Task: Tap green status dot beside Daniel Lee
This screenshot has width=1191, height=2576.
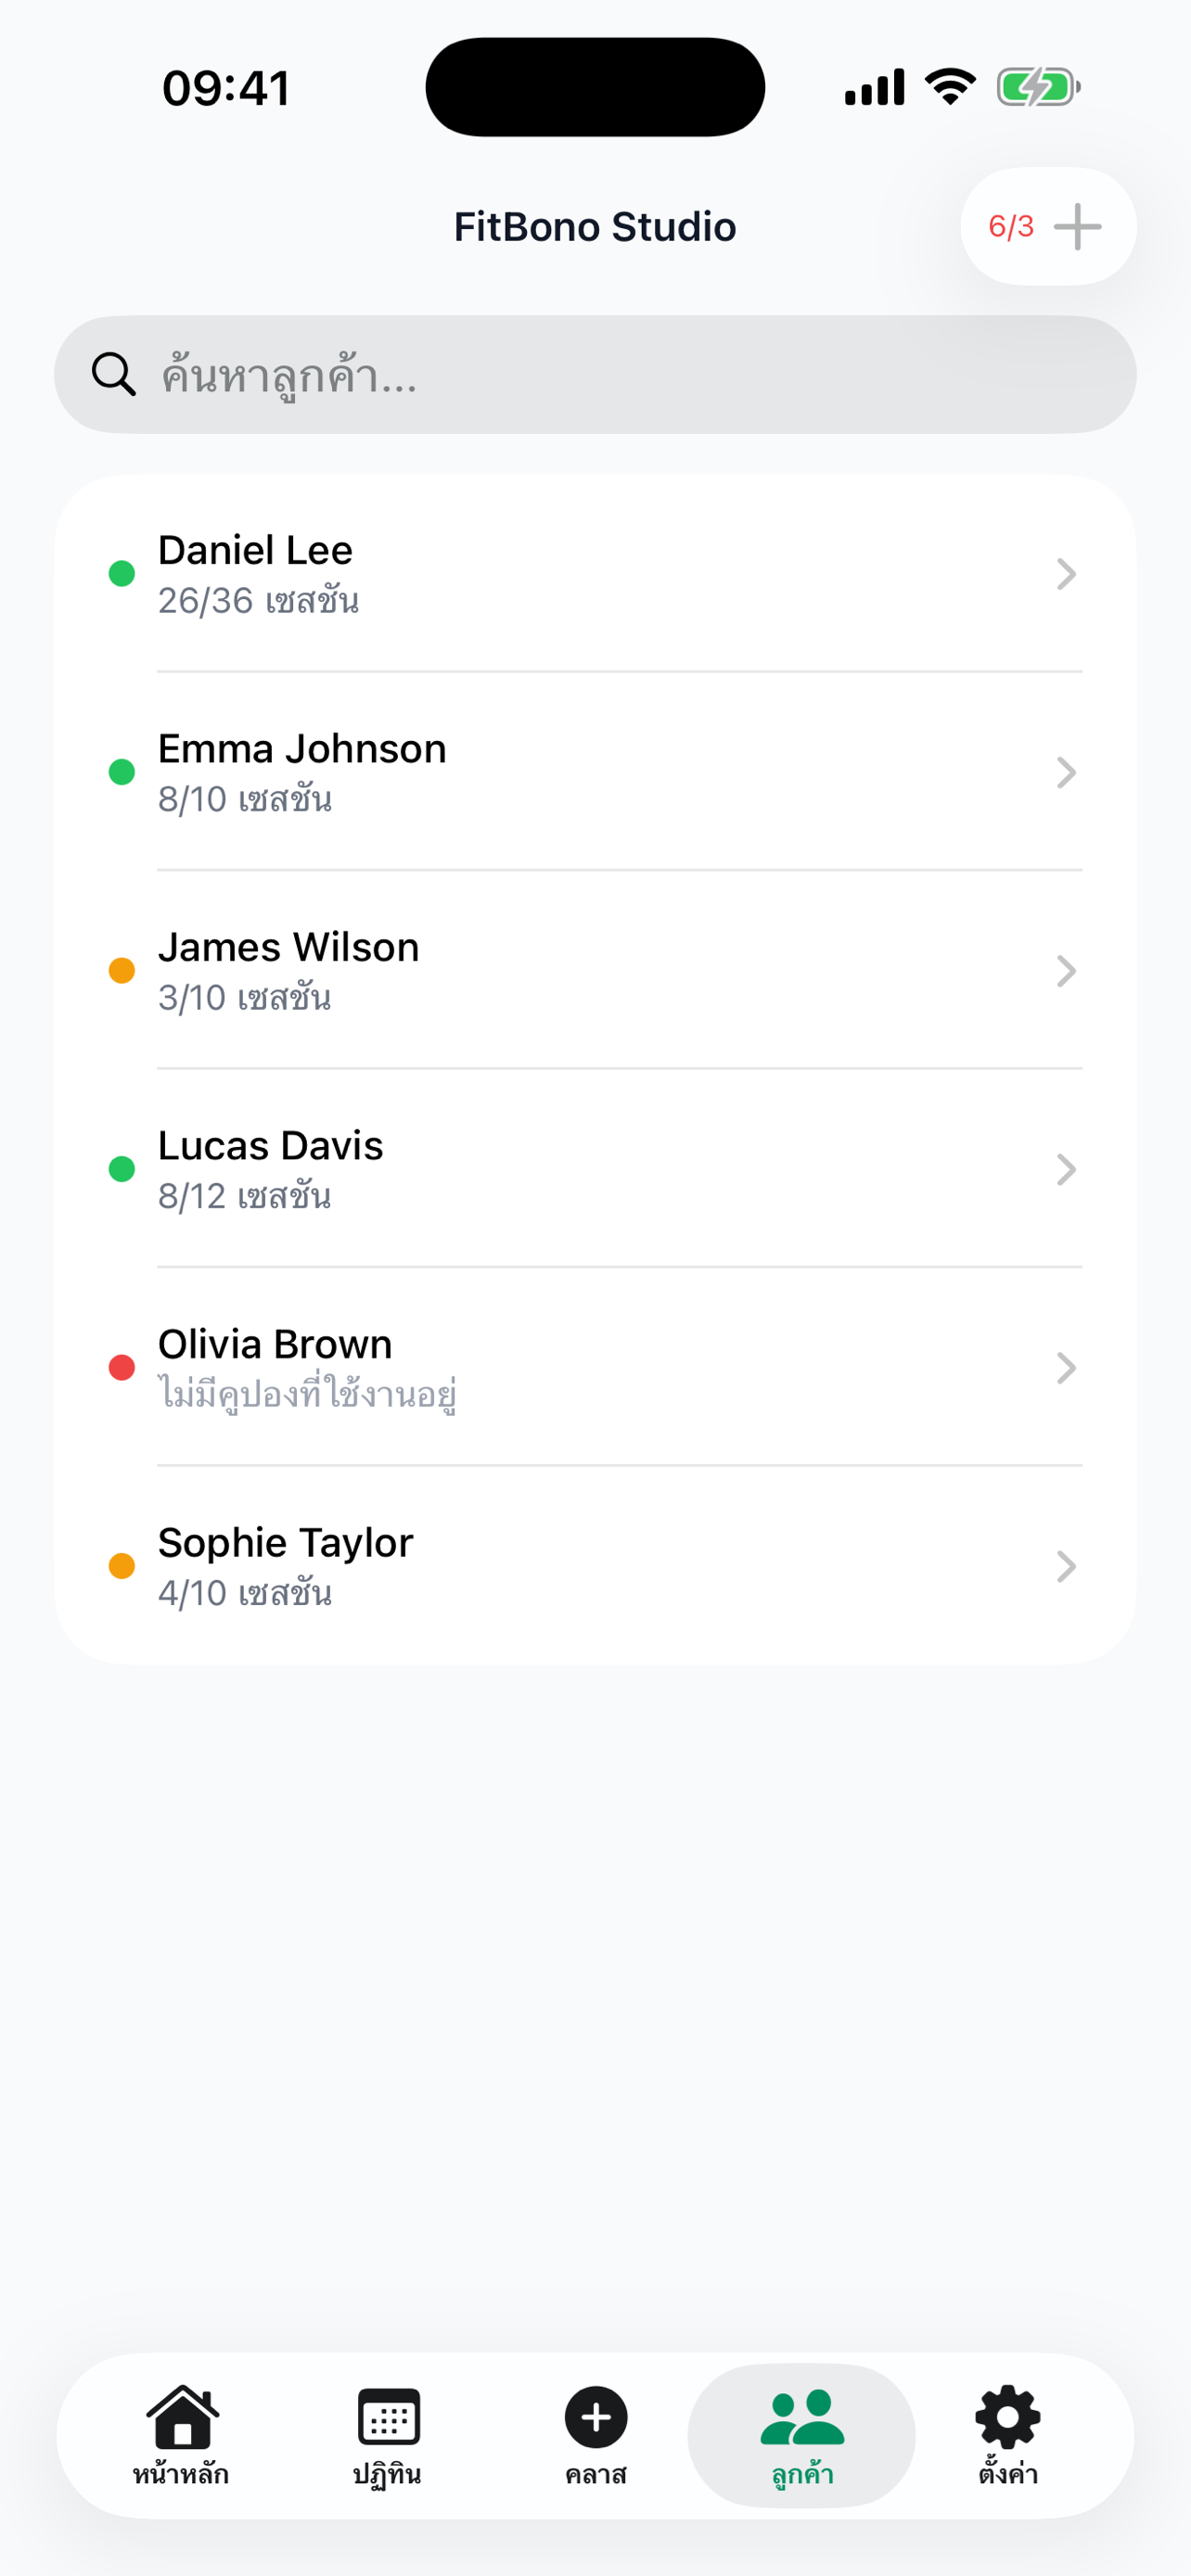Action: [122, 574]
